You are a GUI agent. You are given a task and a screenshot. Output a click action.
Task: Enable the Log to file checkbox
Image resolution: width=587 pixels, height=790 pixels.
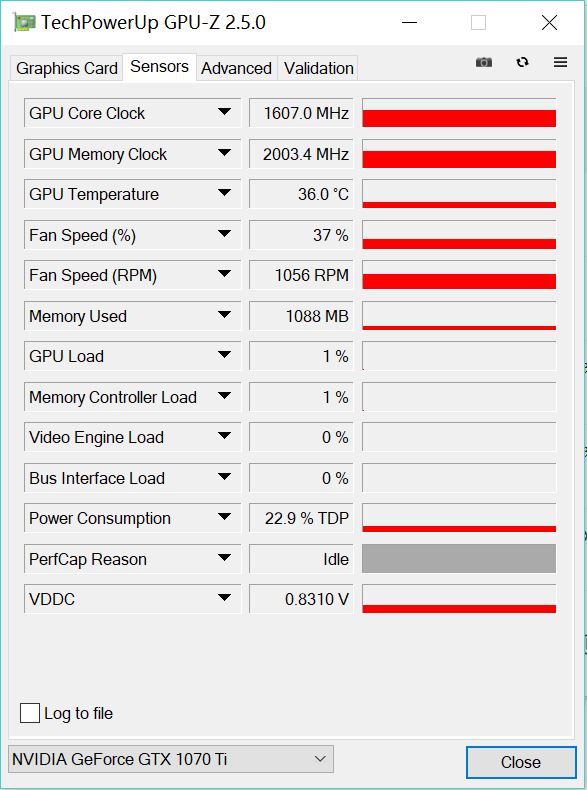(30, 713)
